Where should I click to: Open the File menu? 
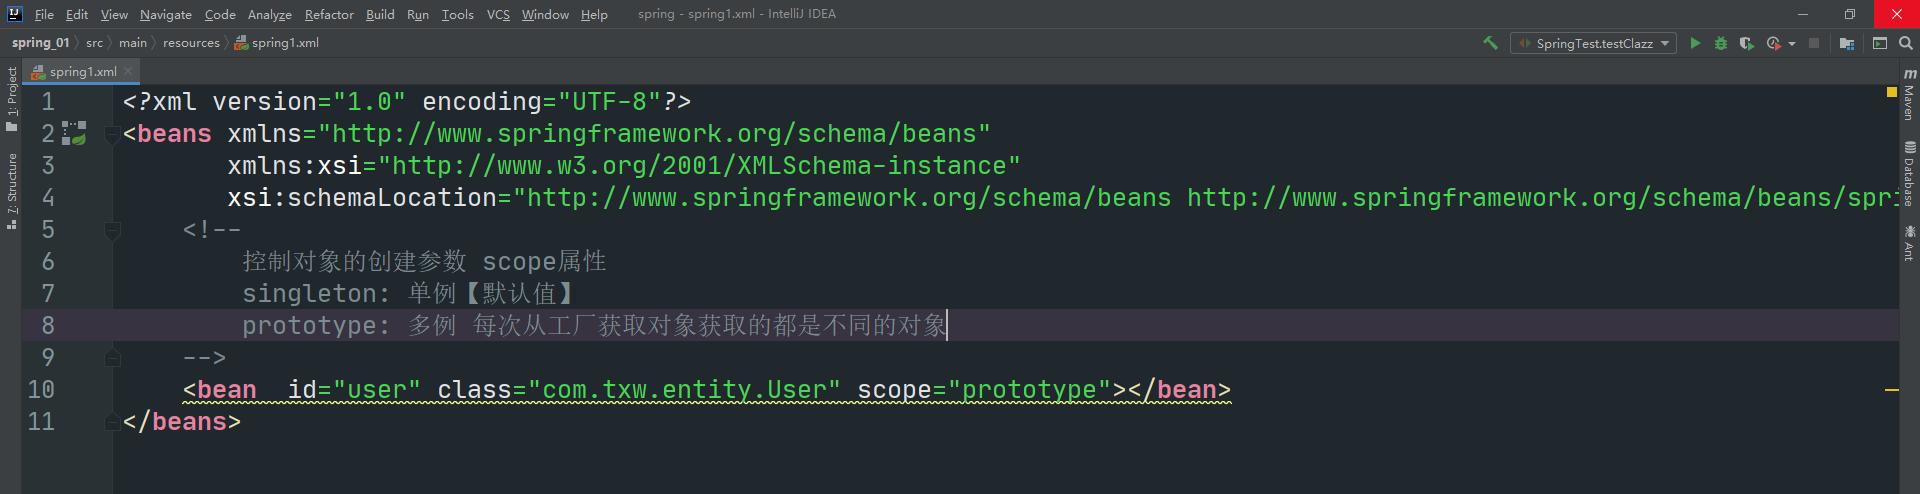(x=44, y=14)
